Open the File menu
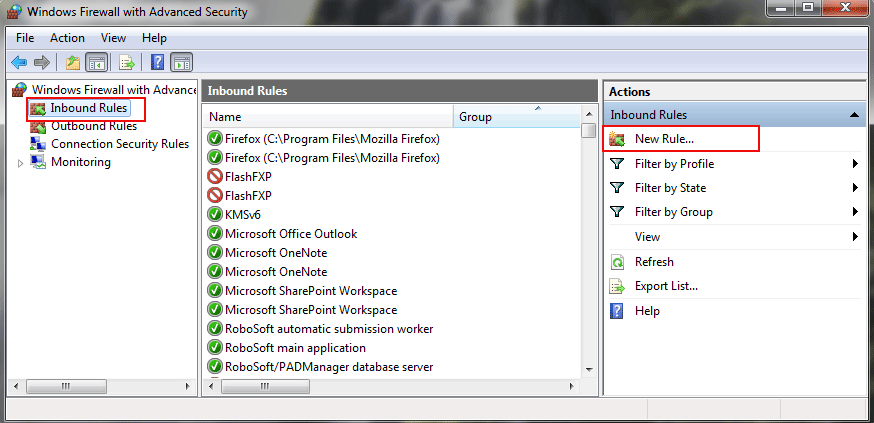The height and width of the screenshot is (423, 874). [25, 38]
